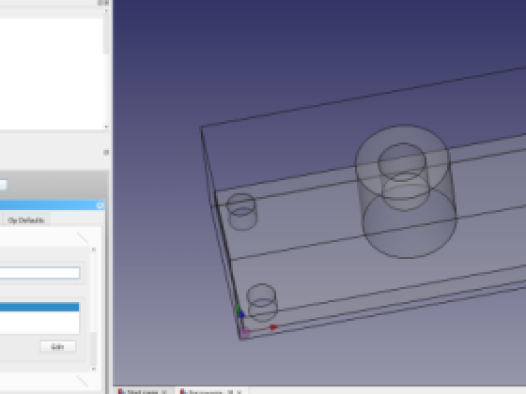Screen dimensions: 526x394
Task: Switch to the Op Defaults tab
Action: (26, 220)
